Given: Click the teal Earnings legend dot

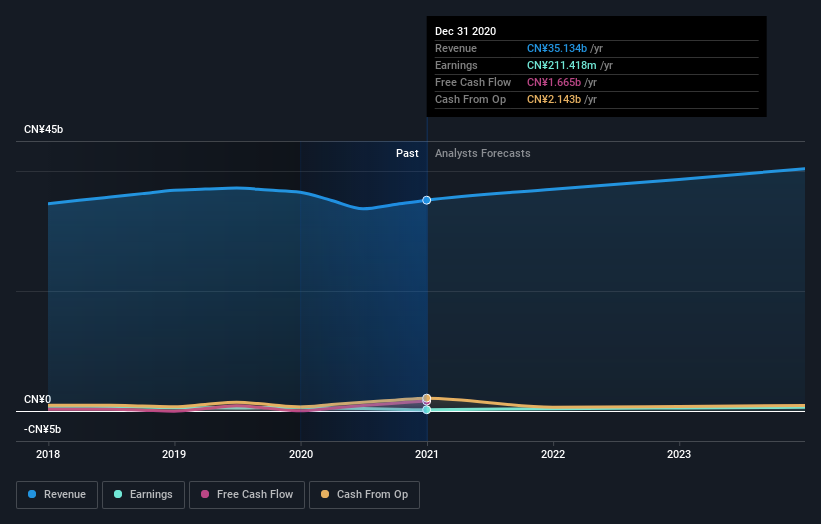Looking at the screenshot, I should pos(118,494).
